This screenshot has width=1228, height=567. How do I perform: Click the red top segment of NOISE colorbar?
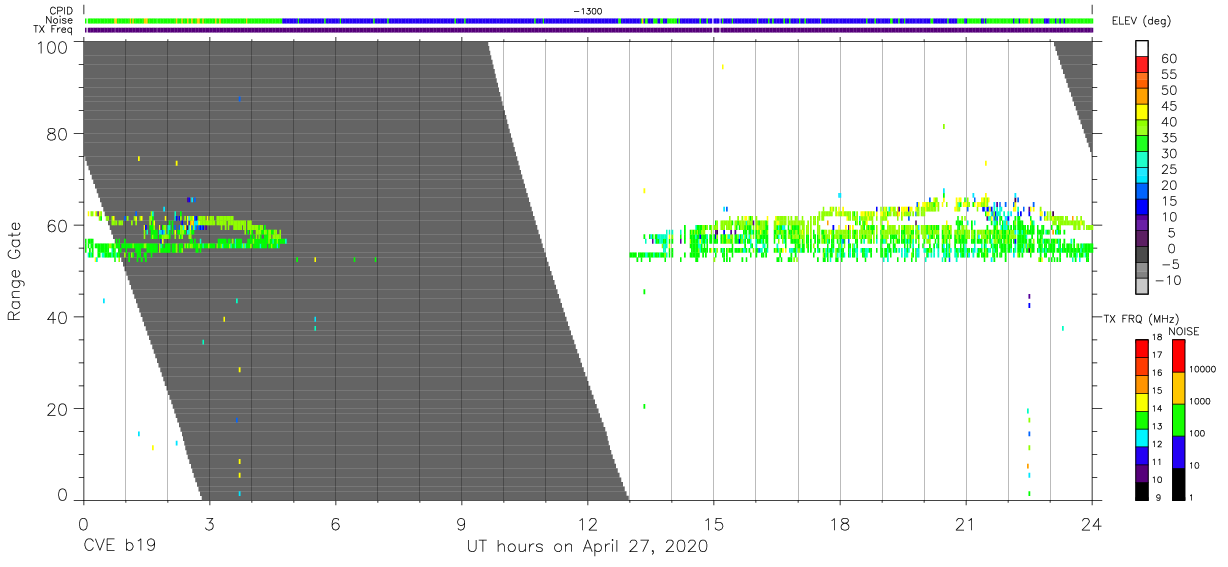pyautogui.click(x=1179, y=357)
